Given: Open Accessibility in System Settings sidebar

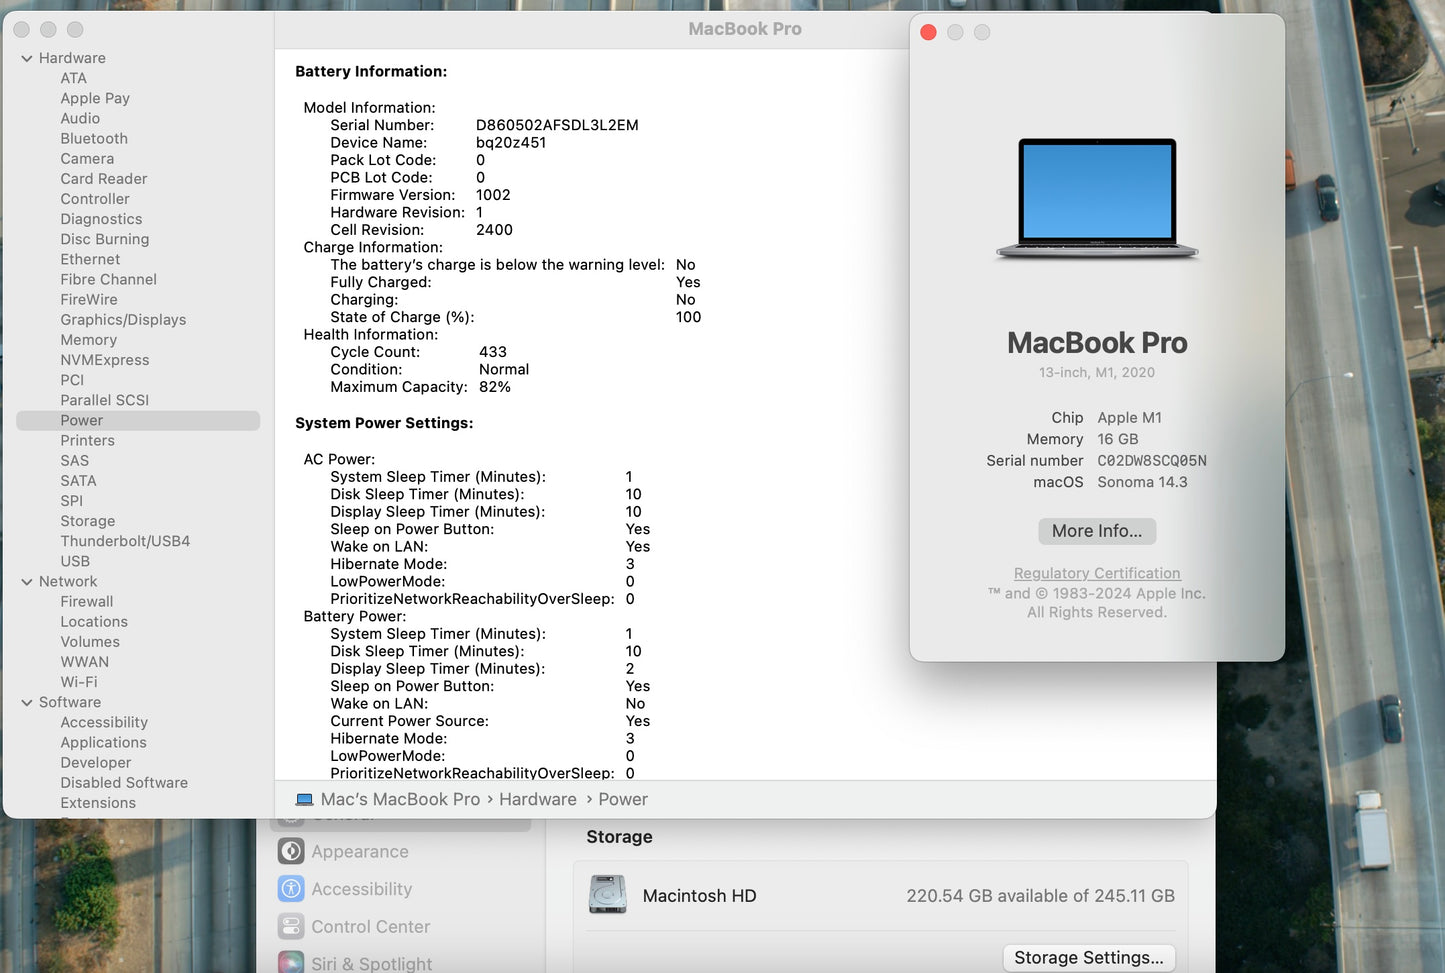Looking at the screenshot, I should pos(362,888).
